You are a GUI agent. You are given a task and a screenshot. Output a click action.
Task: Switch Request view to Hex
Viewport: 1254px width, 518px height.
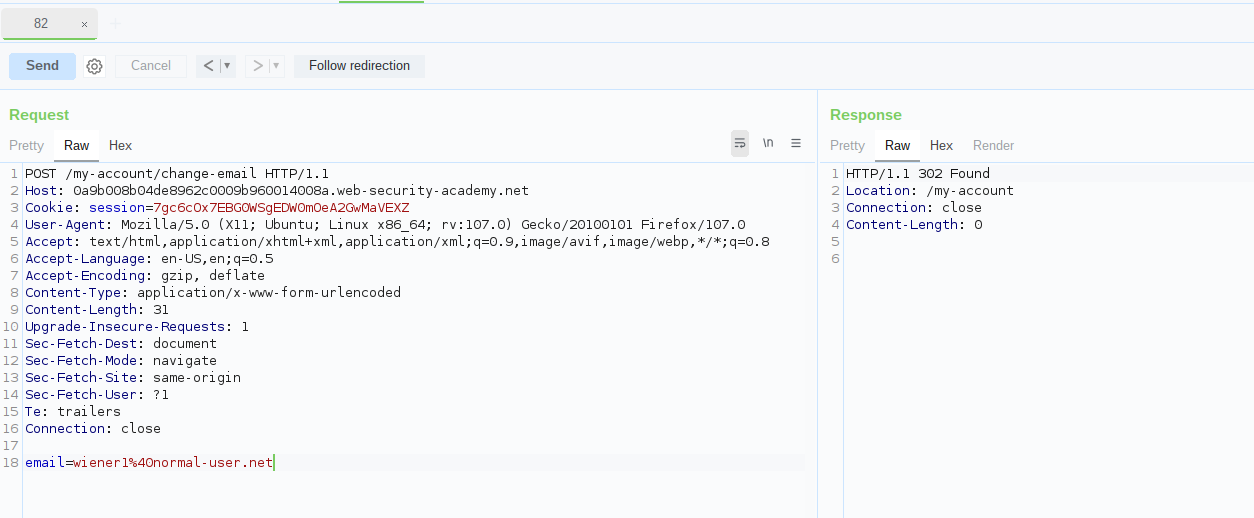click(121, 146)
